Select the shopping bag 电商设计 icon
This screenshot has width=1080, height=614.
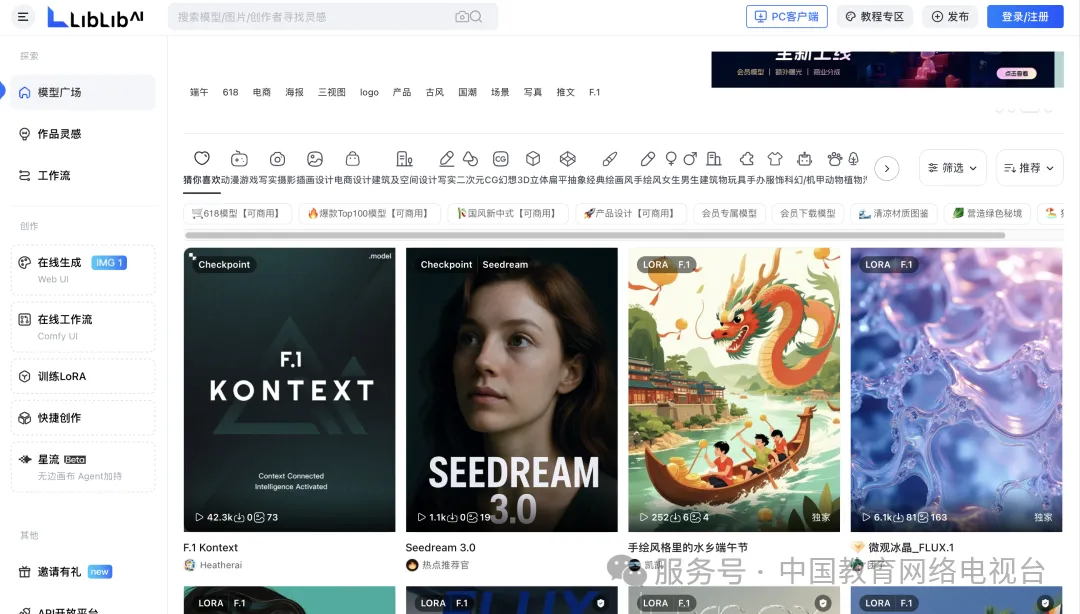pos(353,159)
